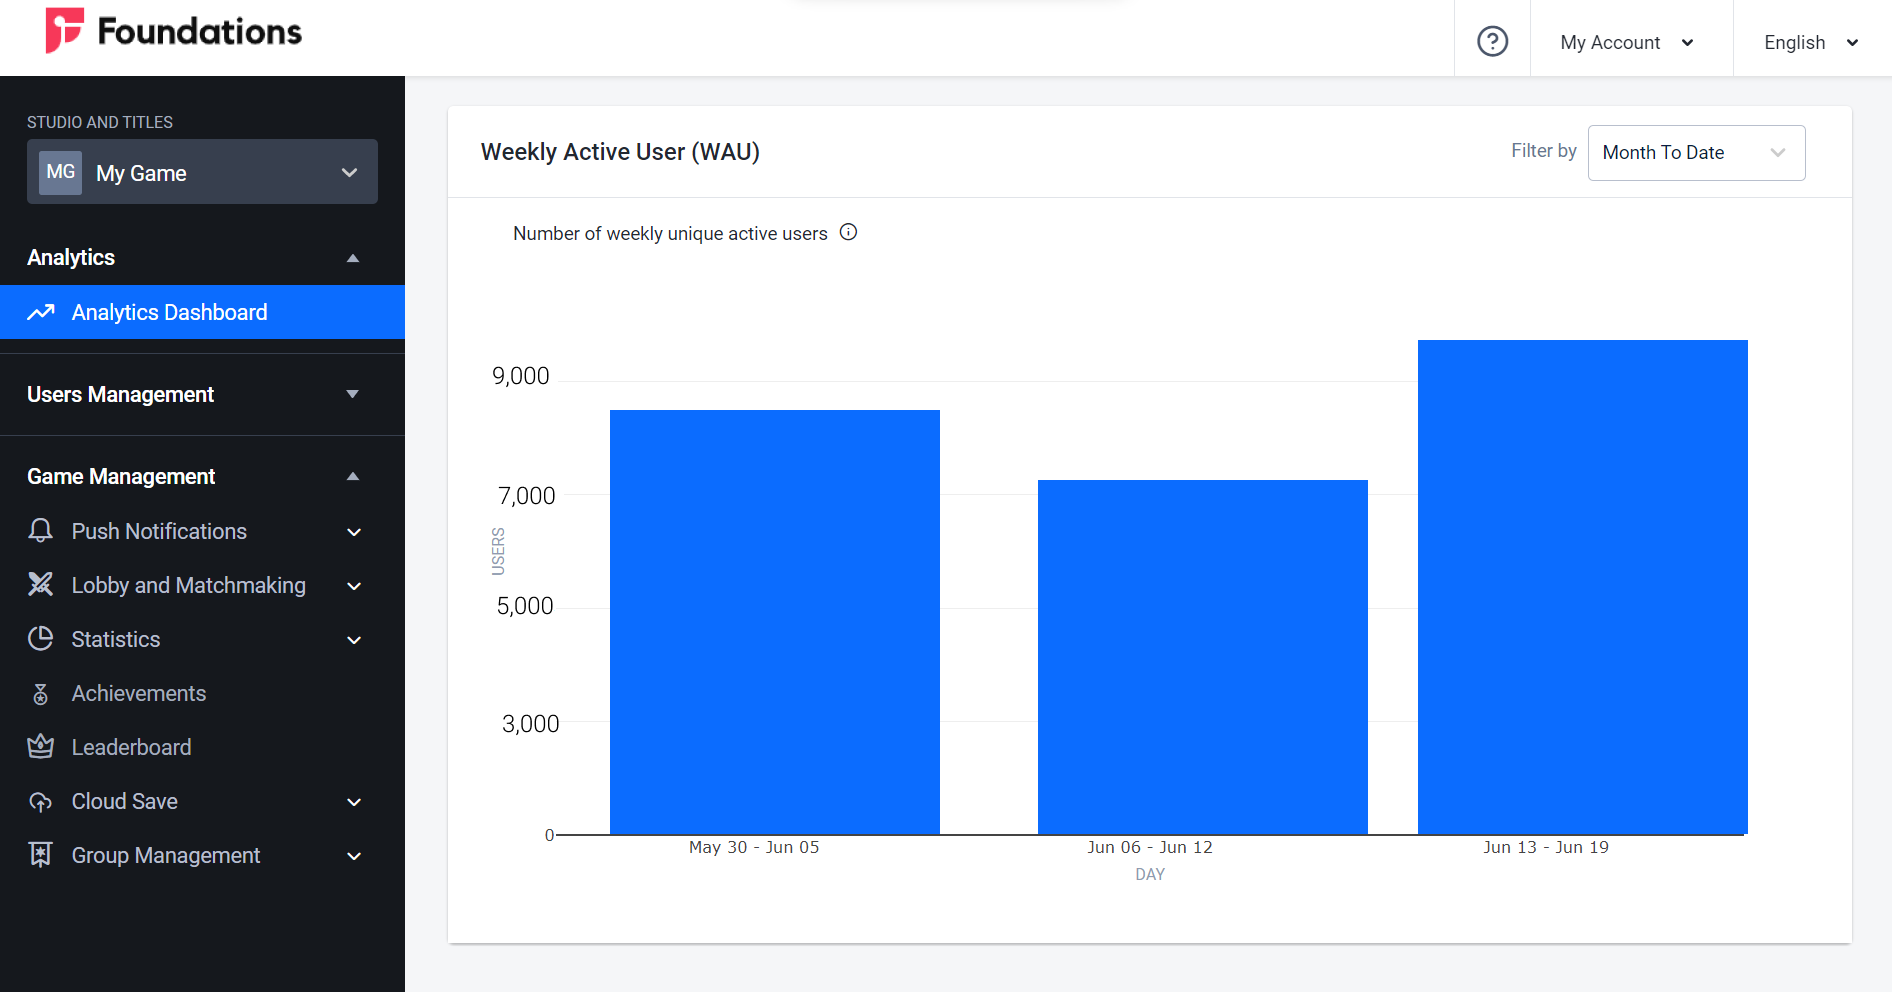The height and width of the screenshot is (992, 1892).
Task: Select Analytics Dashboard menu item
Action: 202,312
